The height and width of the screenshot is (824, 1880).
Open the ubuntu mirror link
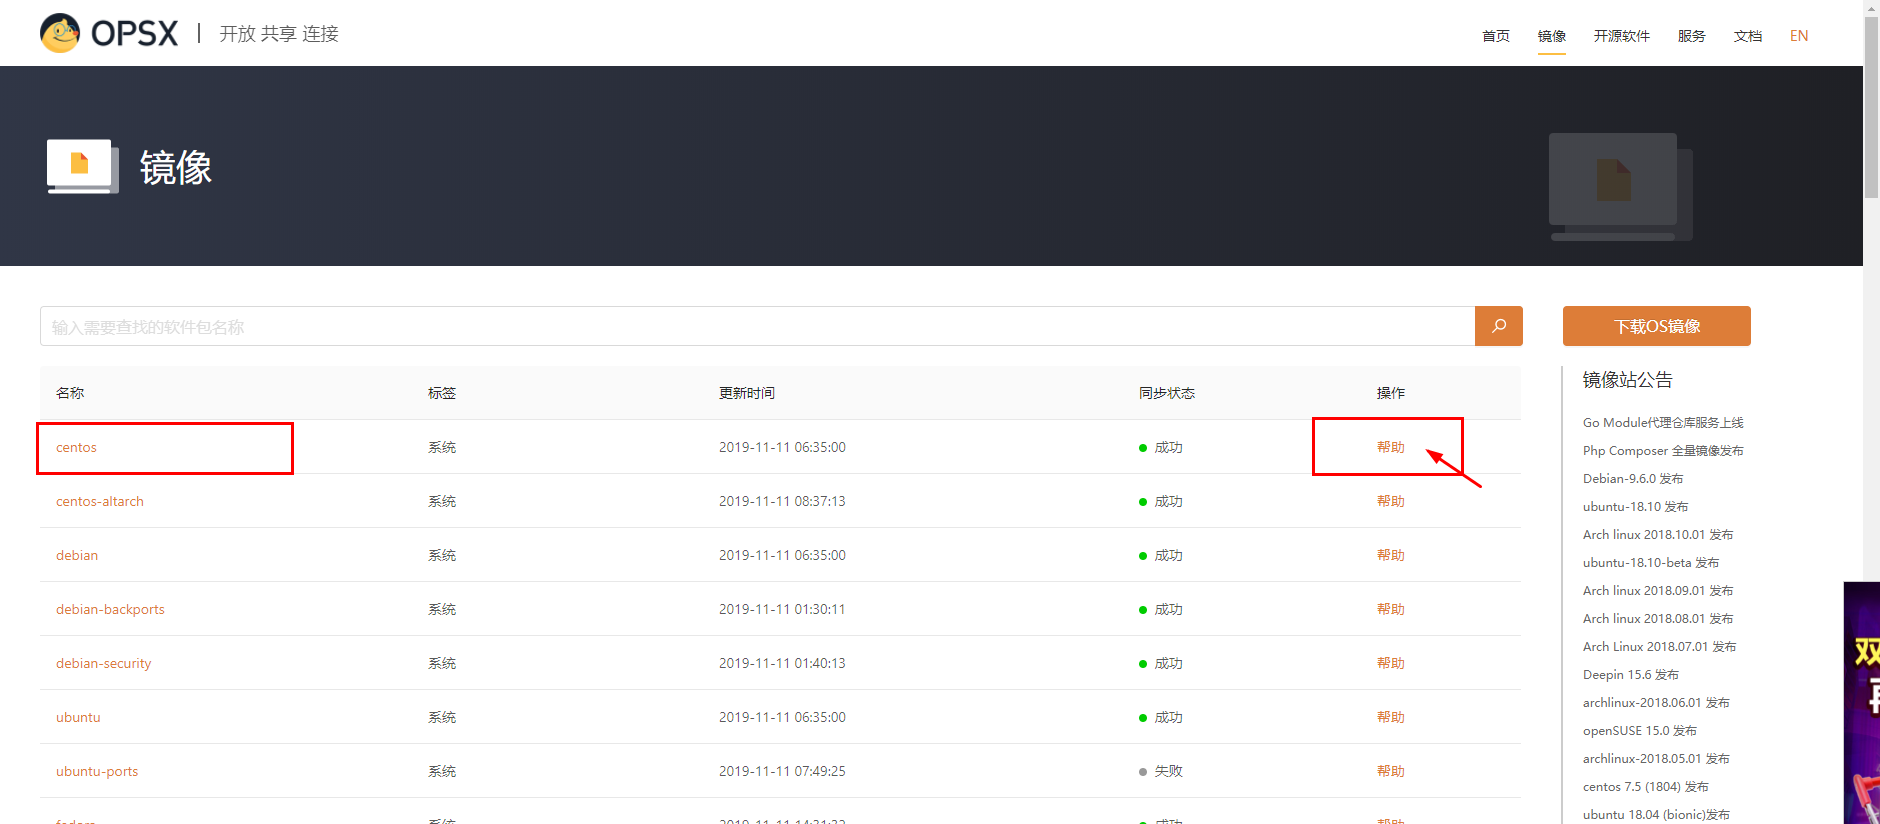(x=78, y=717)
